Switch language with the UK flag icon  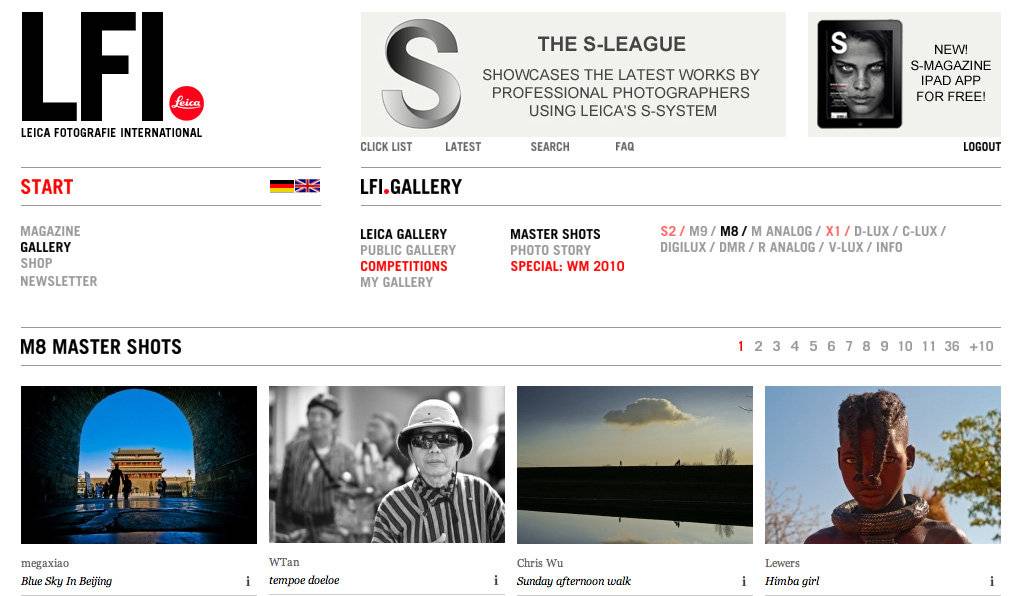pos(307,186)
